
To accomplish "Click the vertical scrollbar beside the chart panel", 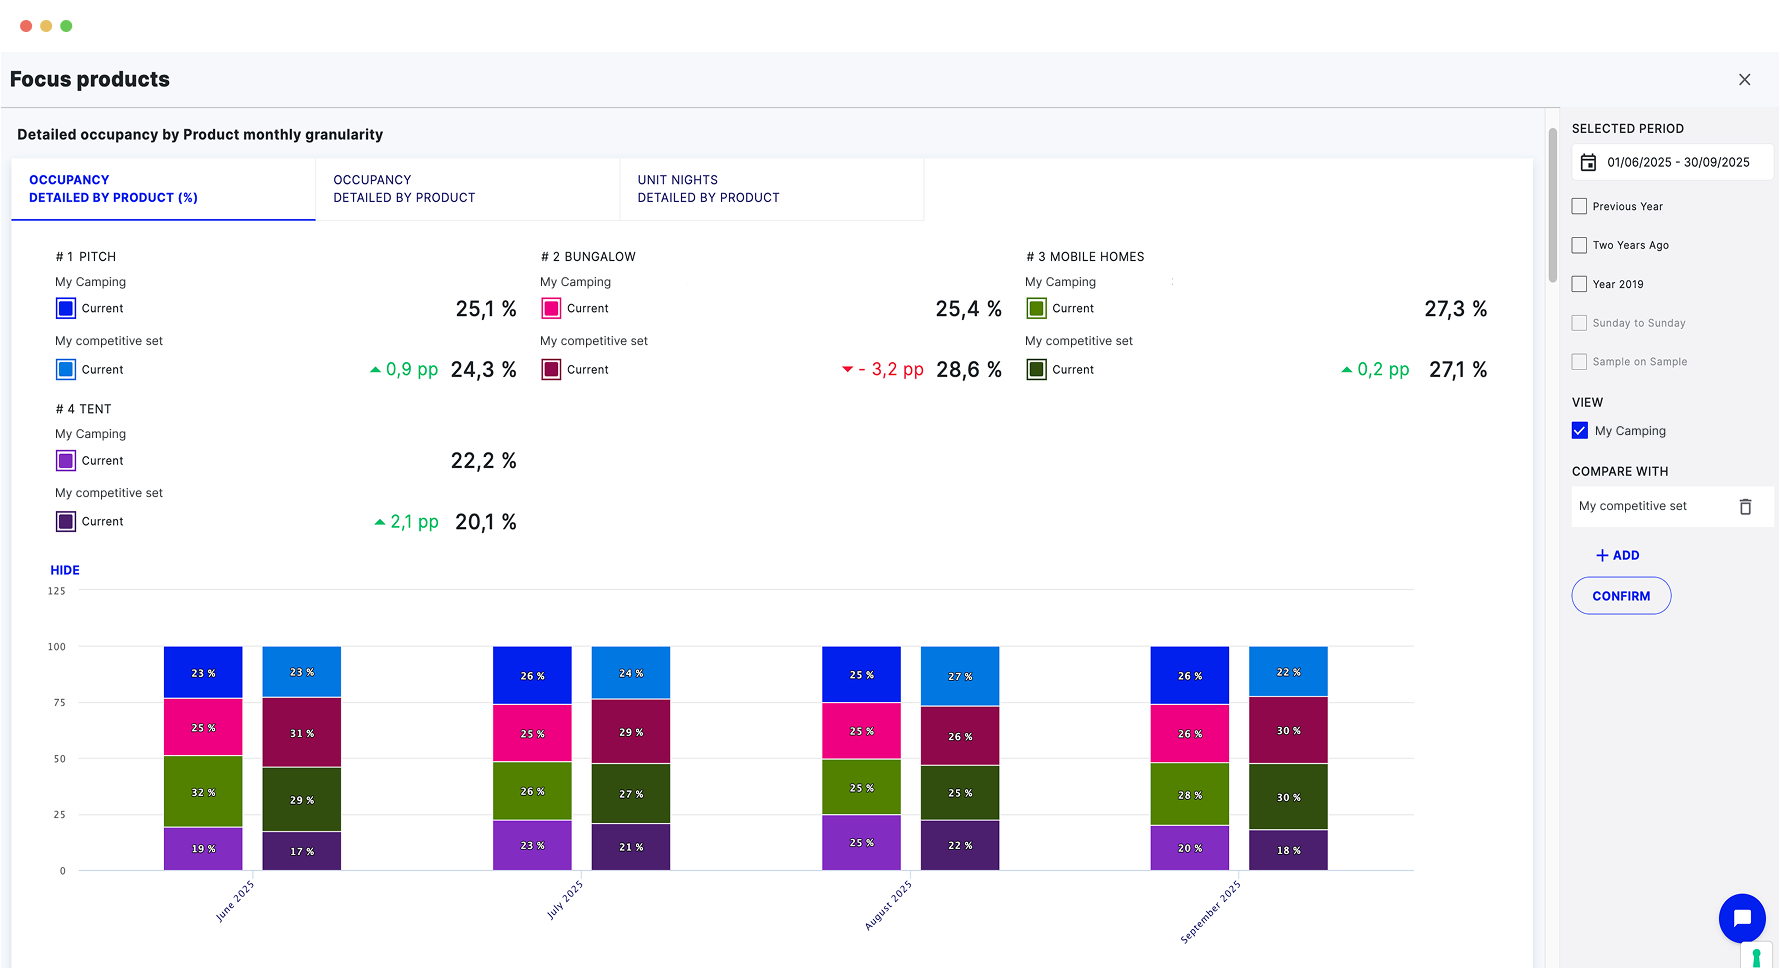I will [1552, 205].
